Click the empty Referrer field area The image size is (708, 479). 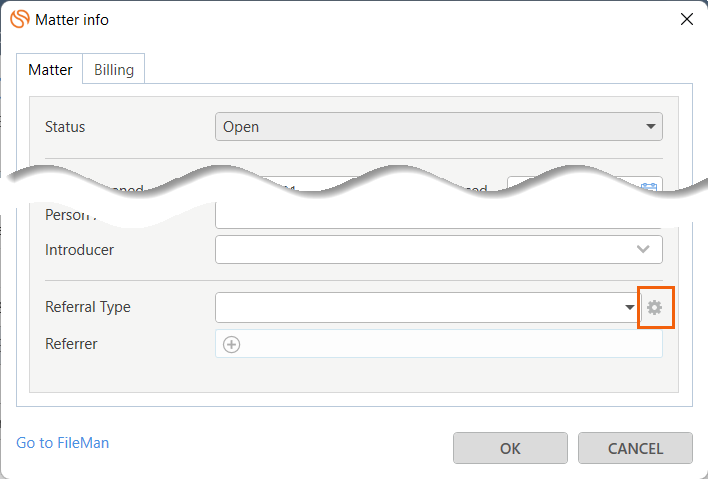[450, 344]
